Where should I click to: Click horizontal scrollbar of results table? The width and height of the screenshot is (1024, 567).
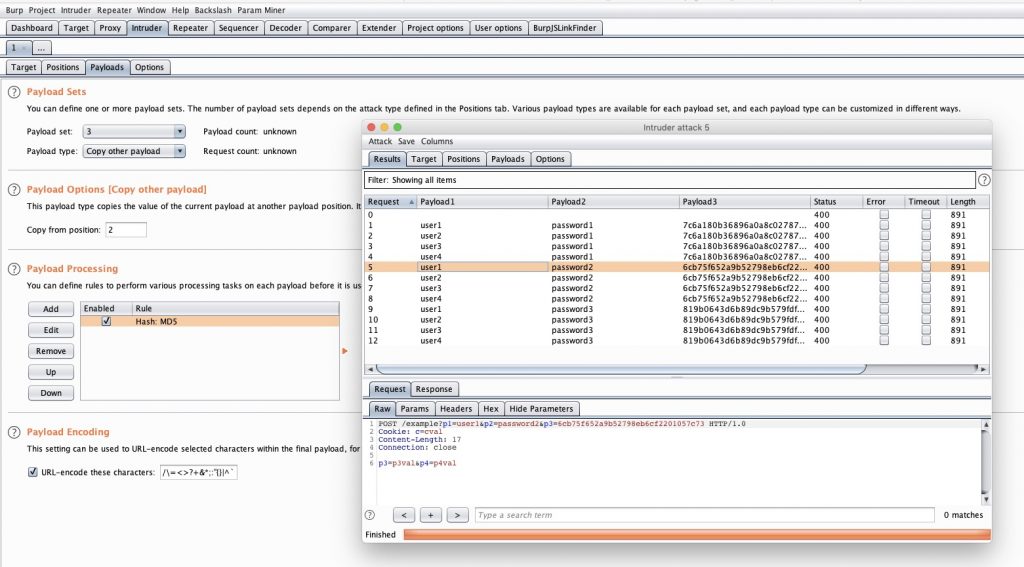(x=621, y=369)
